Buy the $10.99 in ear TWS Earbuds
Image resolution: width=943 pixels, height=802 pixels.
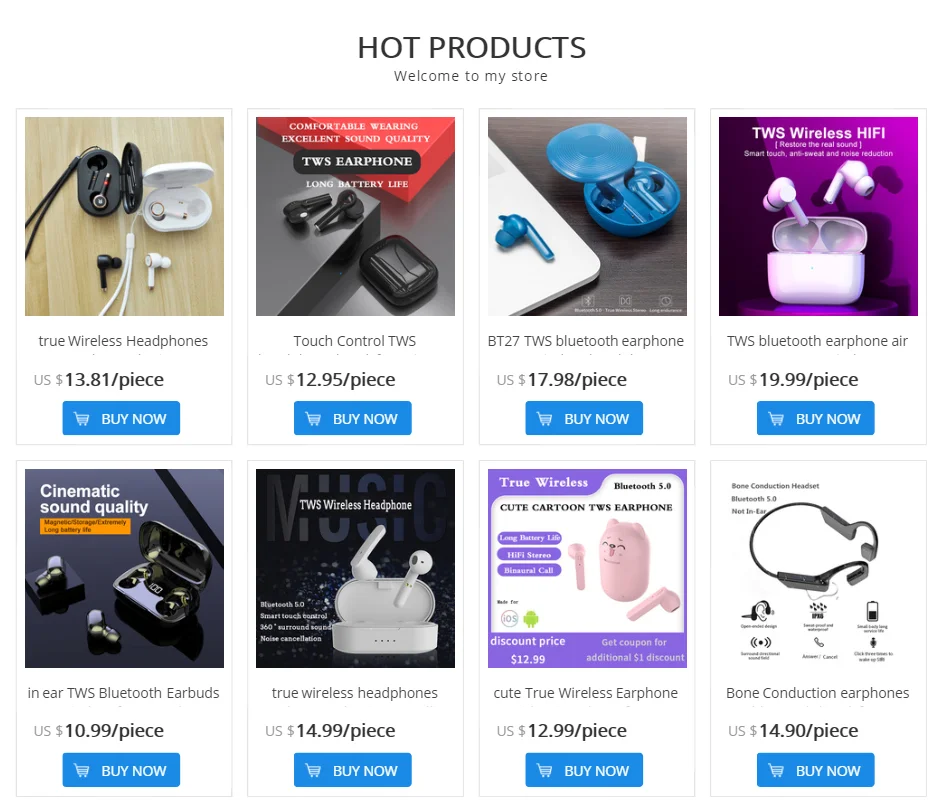pyautogui.click(x=121, y=770)
